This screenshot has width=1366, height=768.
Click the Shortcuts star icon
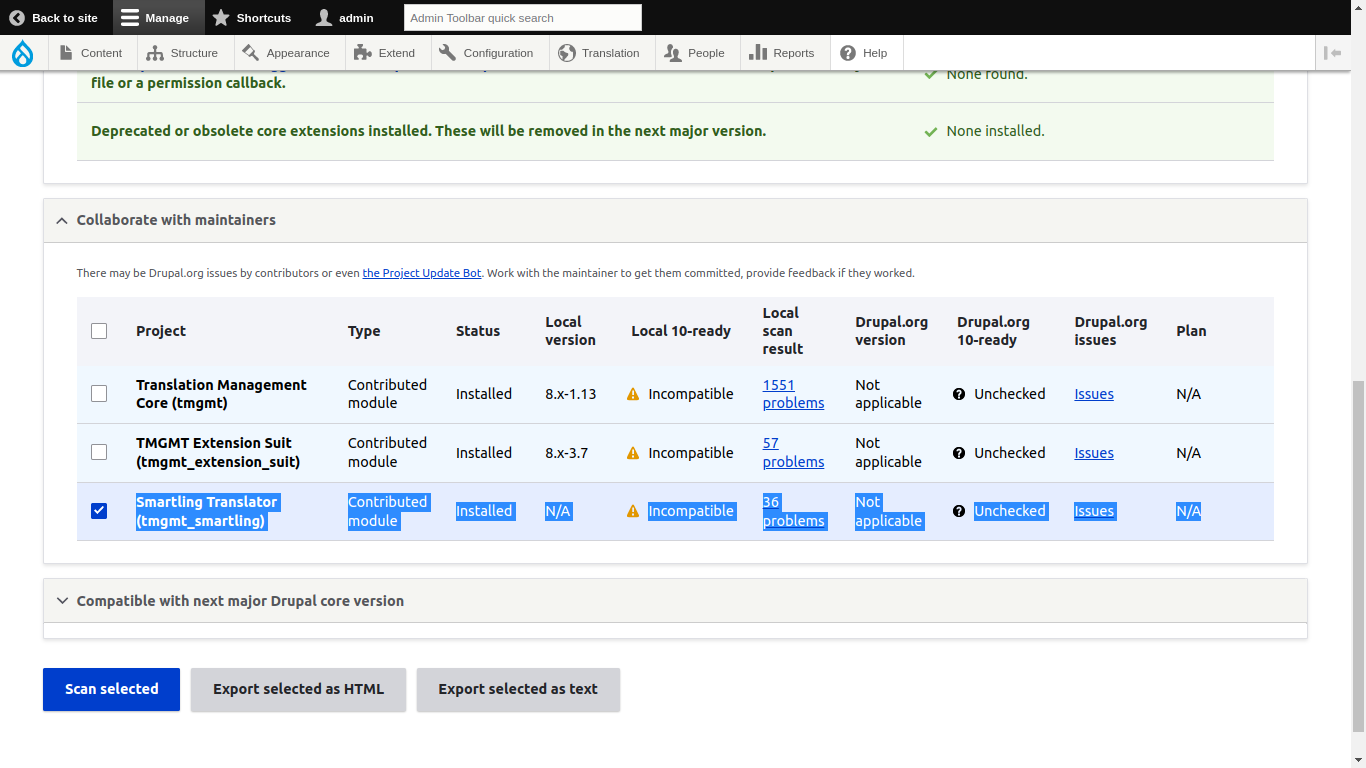pyautogui.click(x=221, y=18)
